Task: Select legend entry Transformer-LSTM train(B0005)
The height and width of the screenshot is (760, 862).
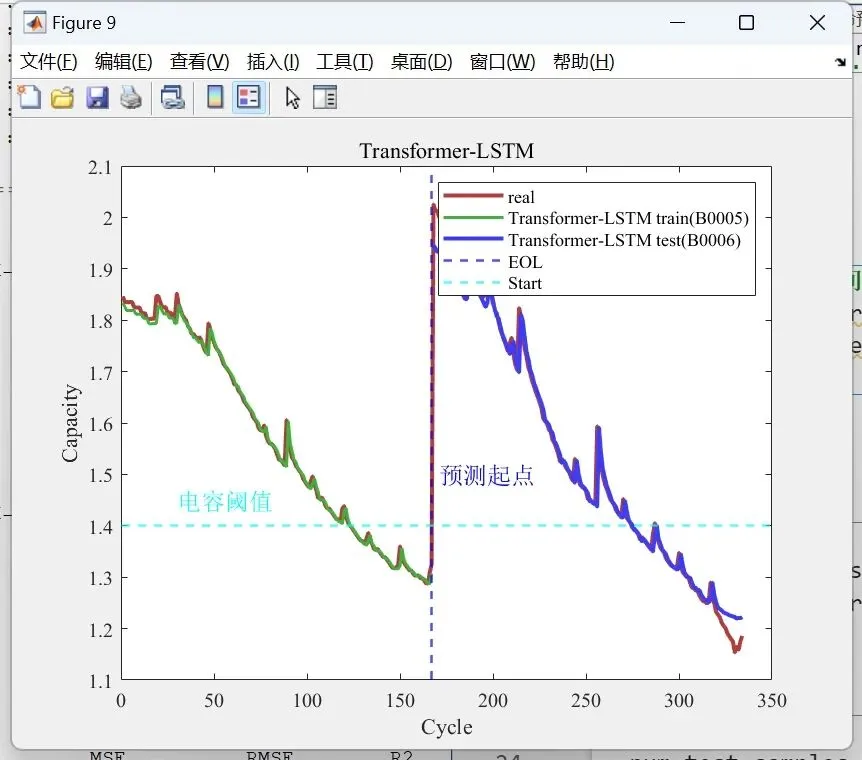Action: [x=628, y=218]
